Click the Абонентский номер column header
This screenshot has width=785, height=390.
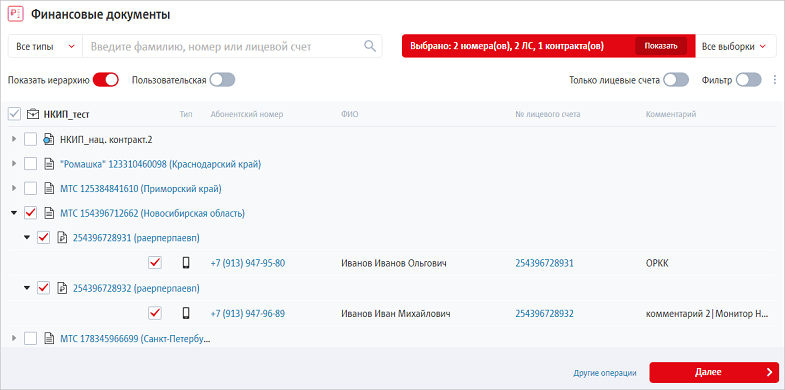click(247, 114)
